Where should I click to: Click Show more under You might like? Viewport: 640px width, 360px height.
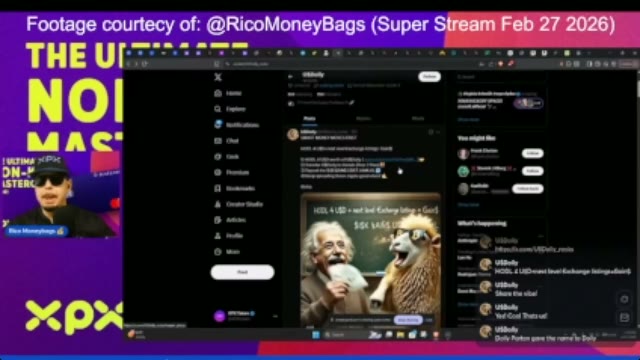468,204
